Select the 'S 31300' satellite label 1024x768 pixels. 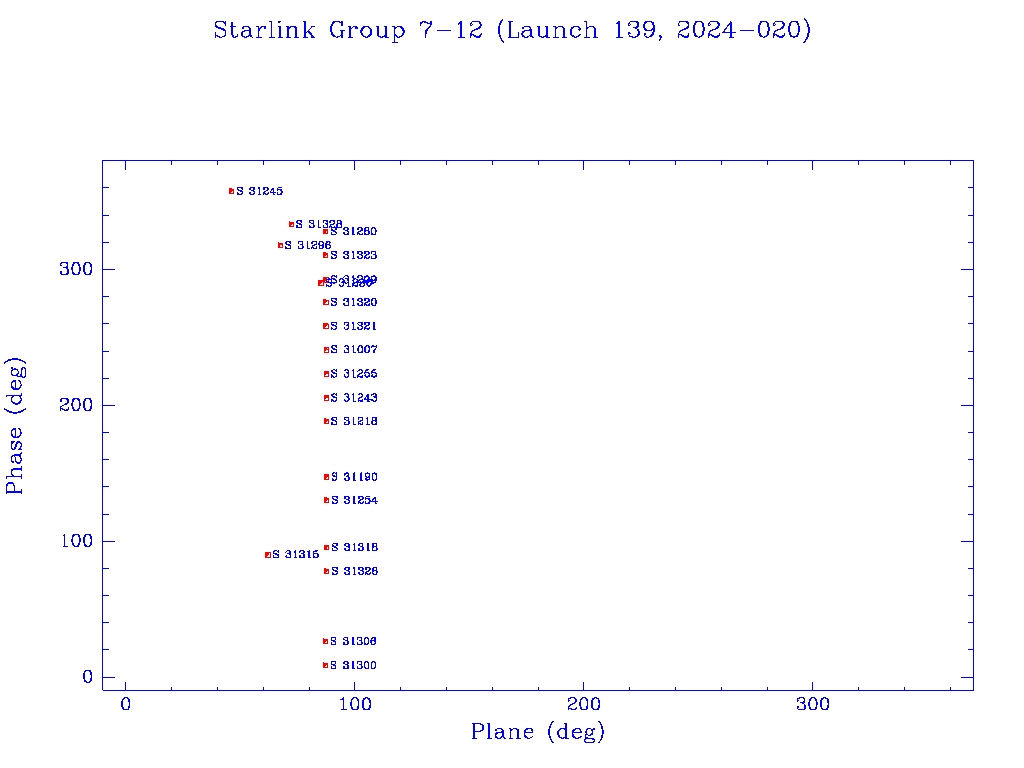(x=353, y=665)
